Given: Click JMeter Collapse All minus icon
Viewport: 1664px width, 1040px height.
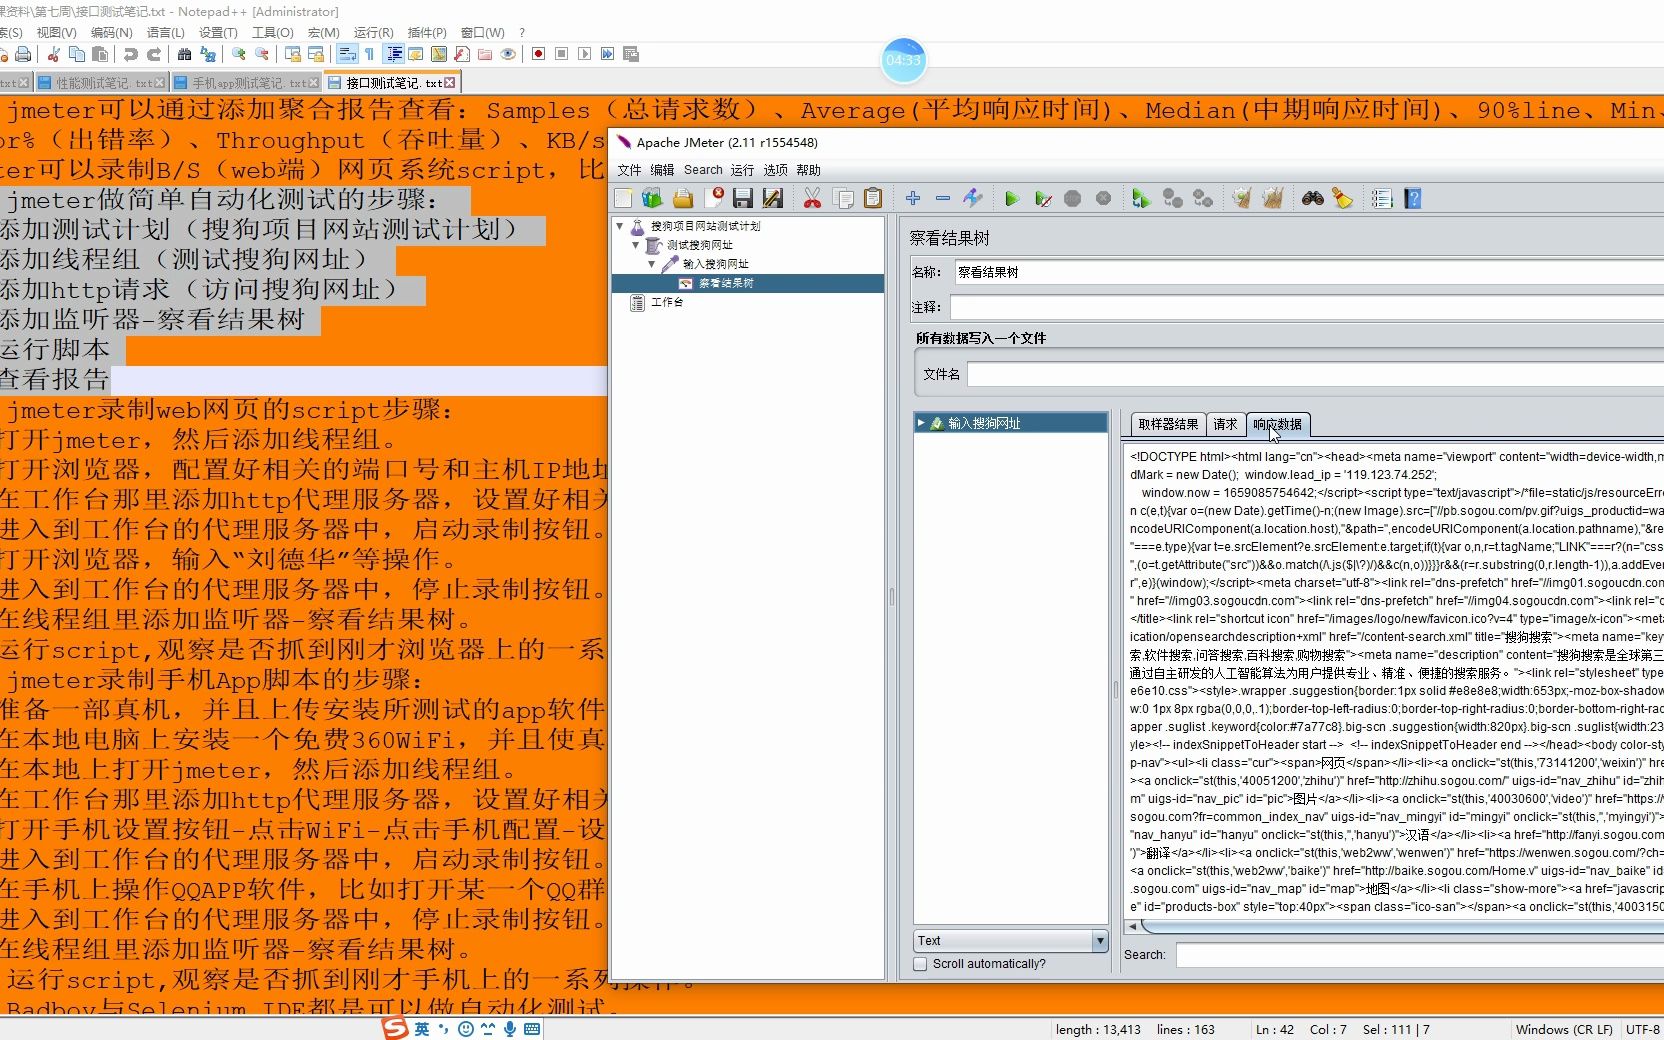Looking at the screenshot, I should pos(942,199).
